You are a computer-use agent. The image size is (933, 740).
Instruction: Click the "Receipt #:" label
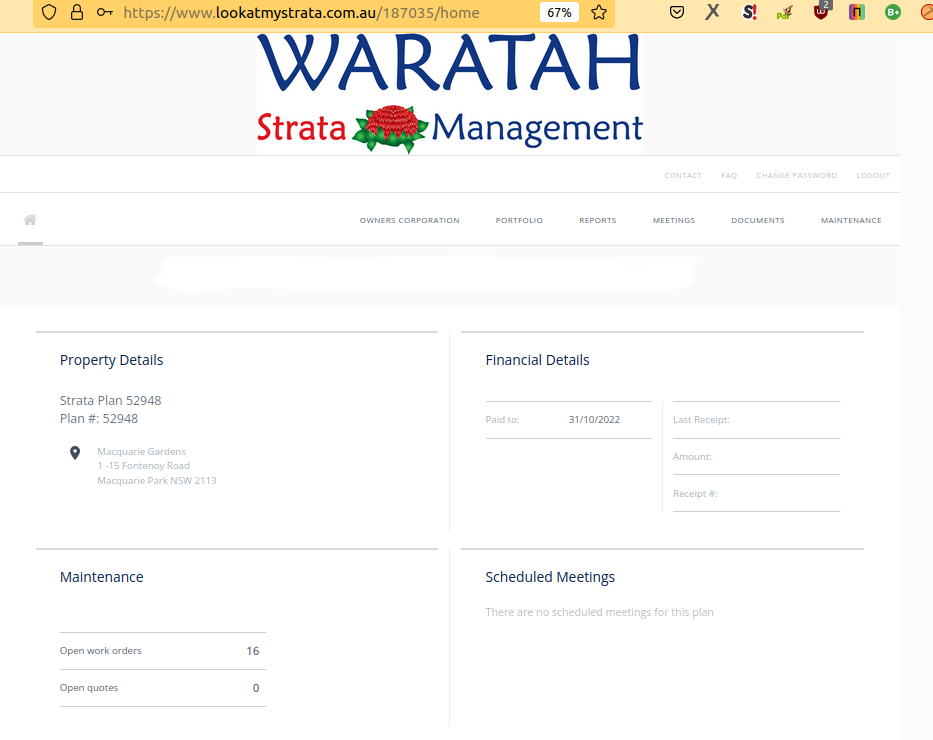(x=695, y=494)
